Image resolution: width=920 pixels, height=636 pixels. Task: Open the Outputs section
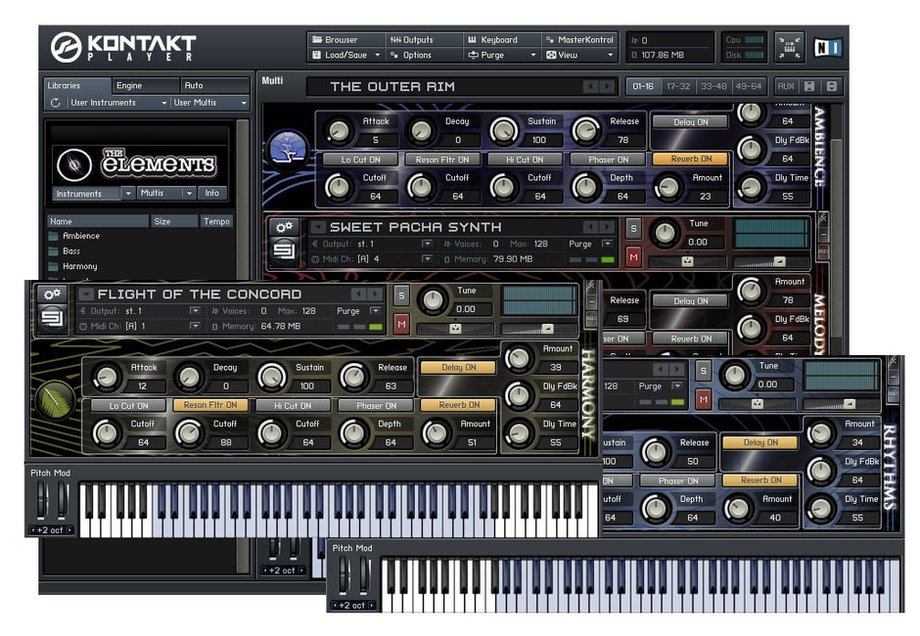412,39
